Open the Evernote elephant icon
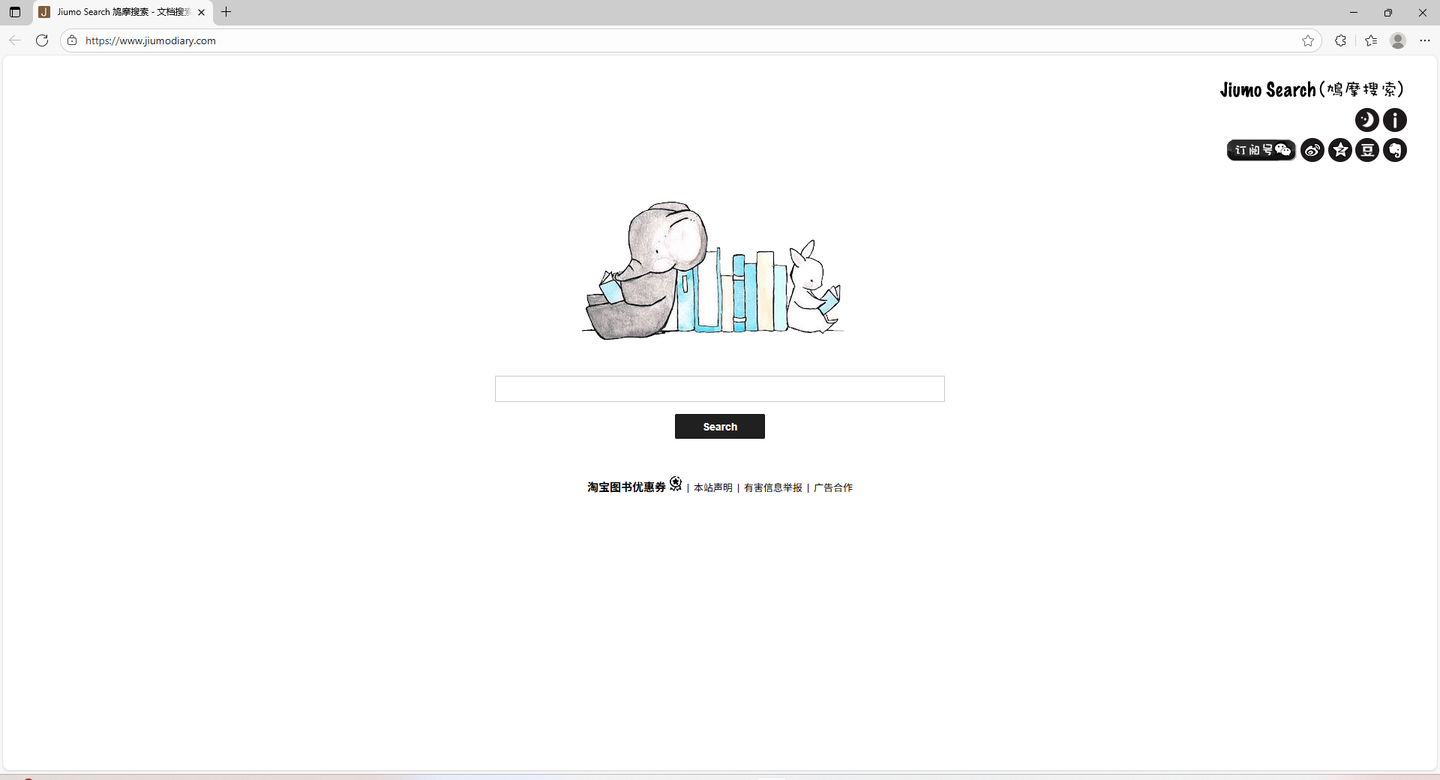Viewport: 1440px width, 780px height. 1395,150
